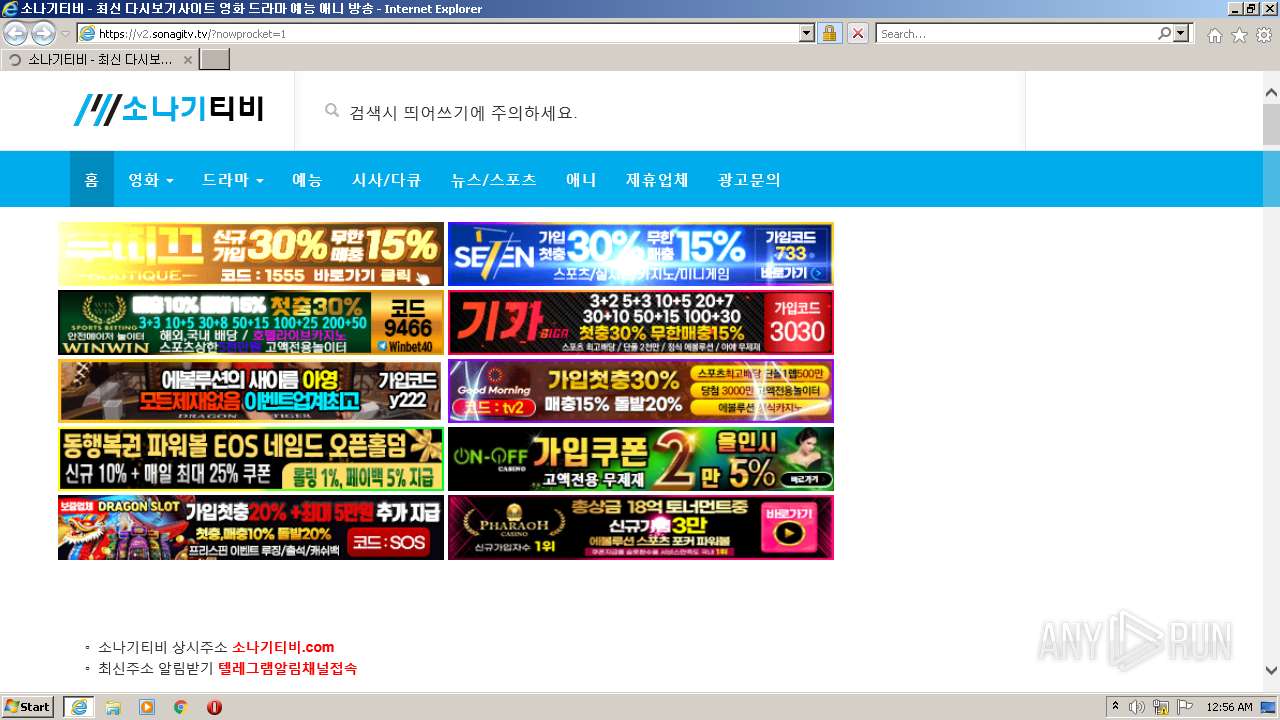Click the 소나기티비 site logo

(169, 109)
